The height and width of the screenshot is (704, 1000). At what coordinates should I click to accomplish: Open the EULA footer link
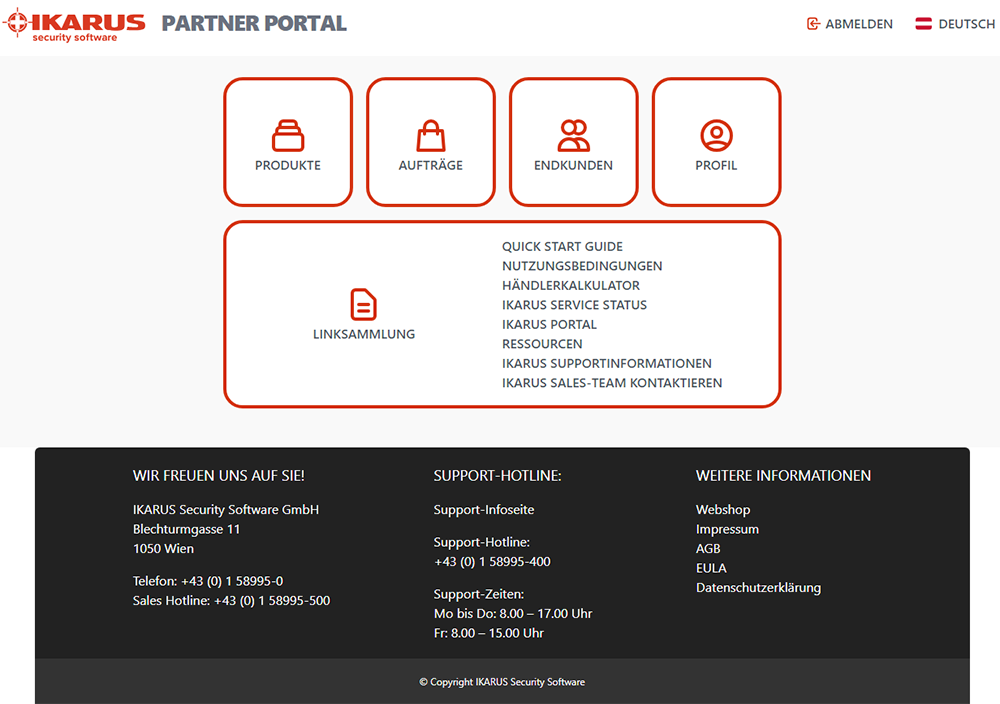pos(711,568)
